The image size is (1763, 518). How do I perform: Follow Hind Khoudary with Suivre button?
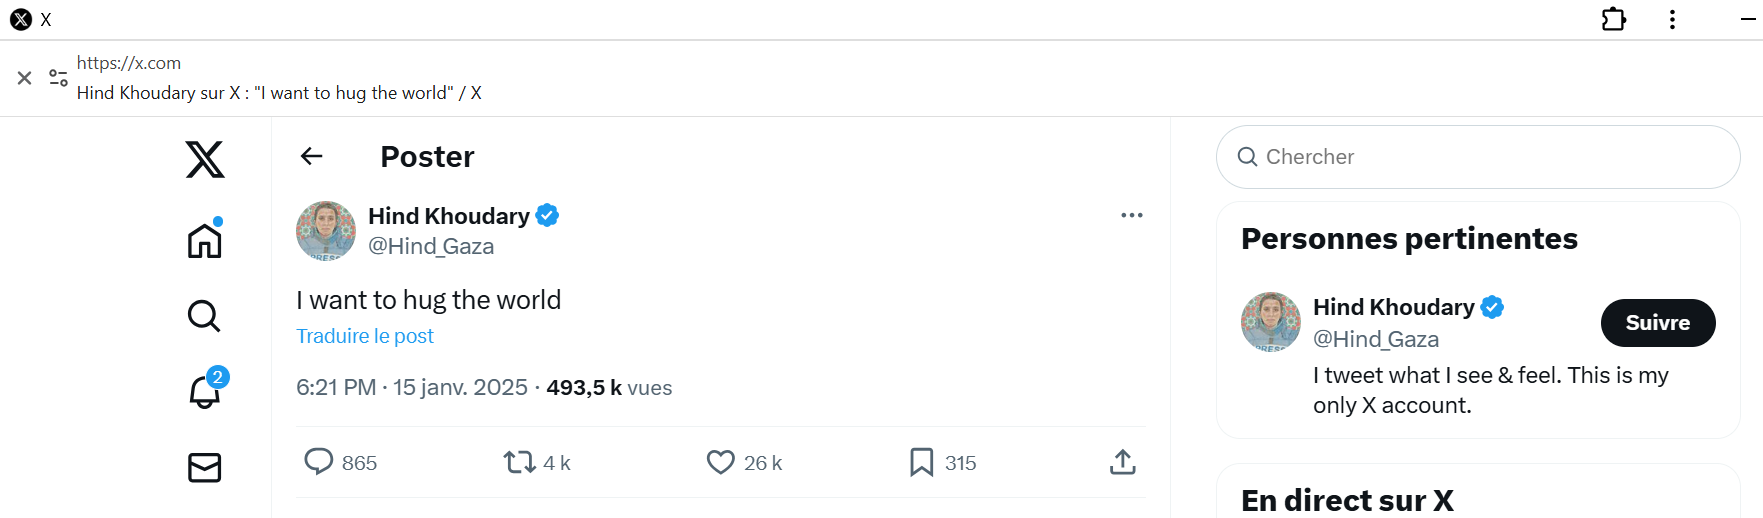point(1657,323)
